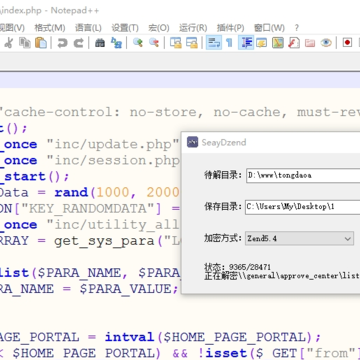Screen dimensions: 360x360
Task: Click the SeayDzend dialog title icon
Action: 193,142
